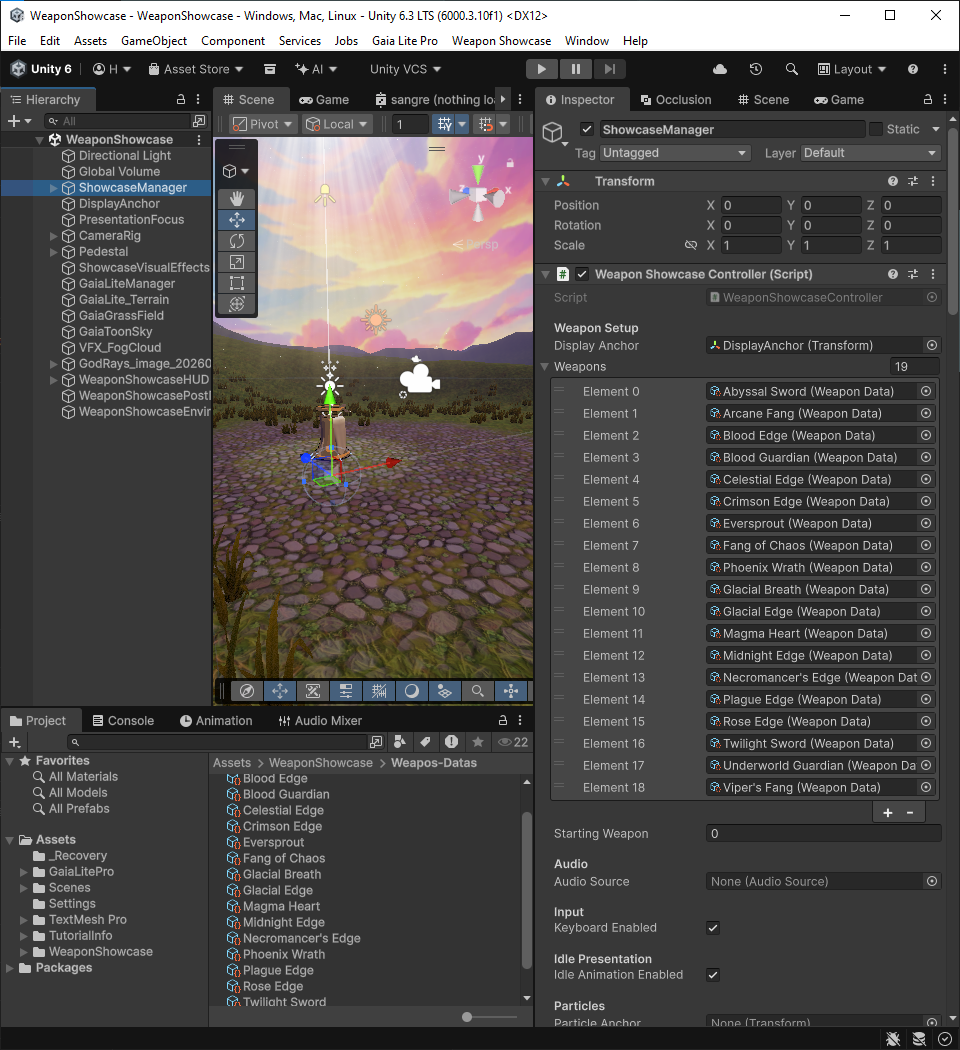Open the Unity VCS dropdown
The height and width of the screenshot is (1050, 960).
[x=405, y=69]
